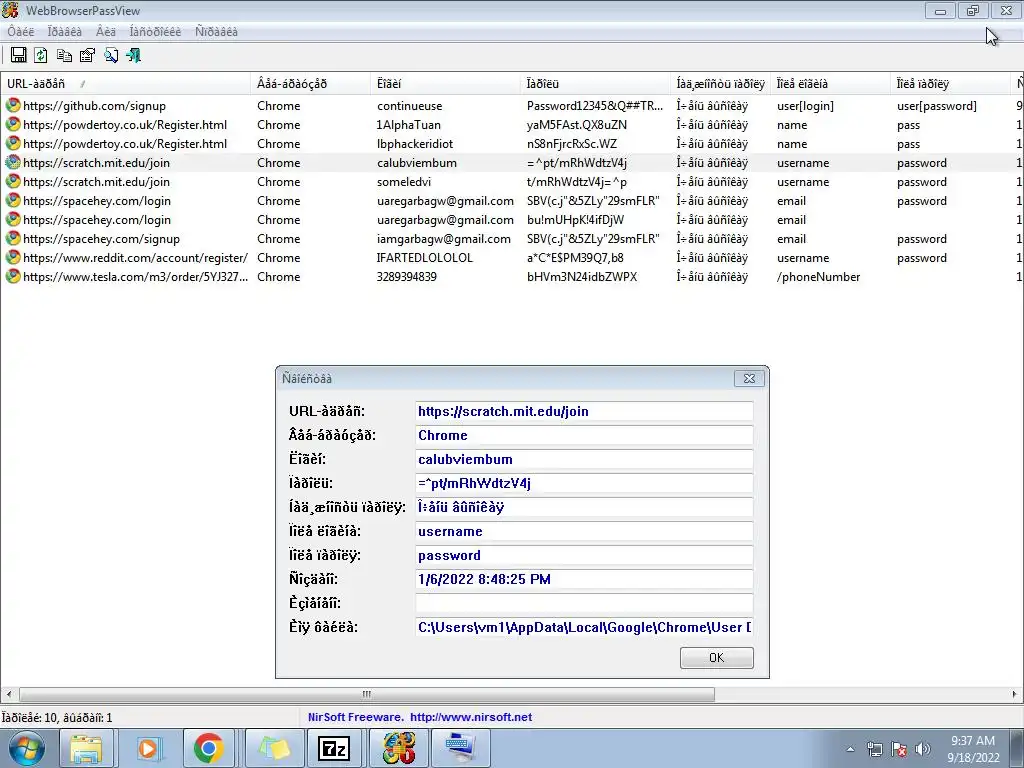This screenshot has width=1024, height=768.
Task: Click the Chrome icon in tesla.com order row
Action: click(x=12, y=276)
